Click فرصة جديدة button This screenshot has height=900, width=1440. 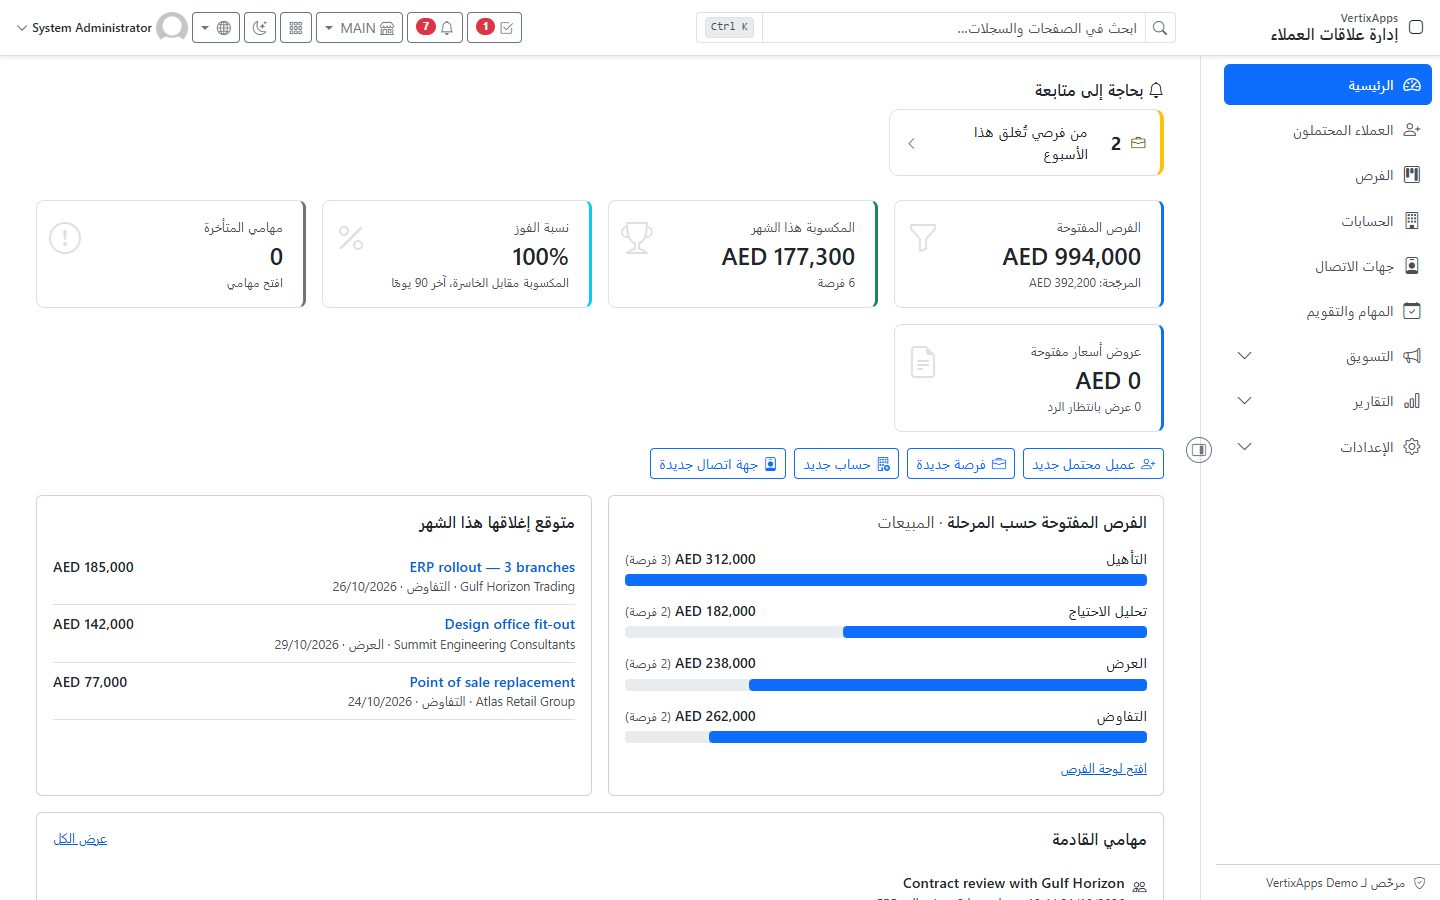click(x=960, y=464)
